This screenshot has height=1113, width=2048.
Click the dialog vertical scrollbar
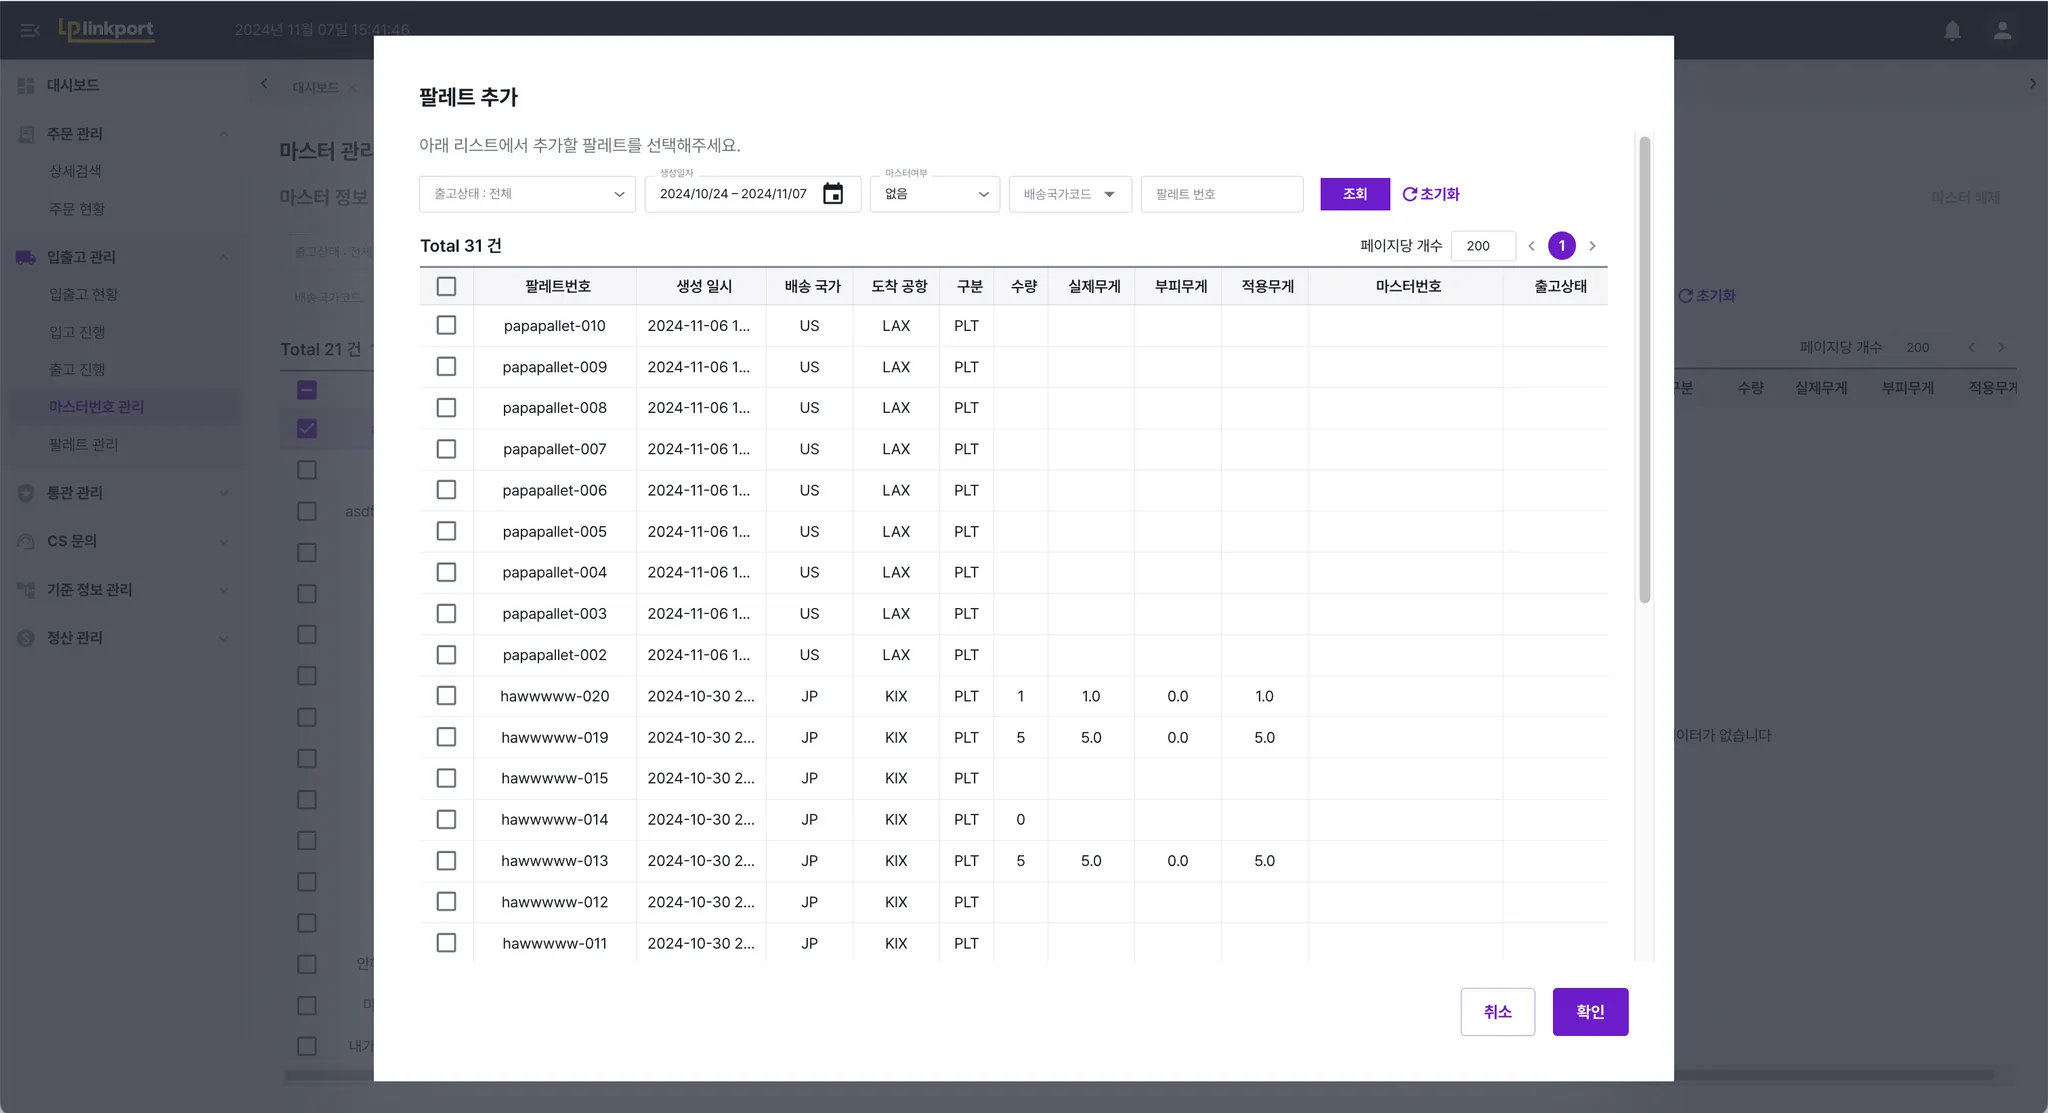(1644, 370)
